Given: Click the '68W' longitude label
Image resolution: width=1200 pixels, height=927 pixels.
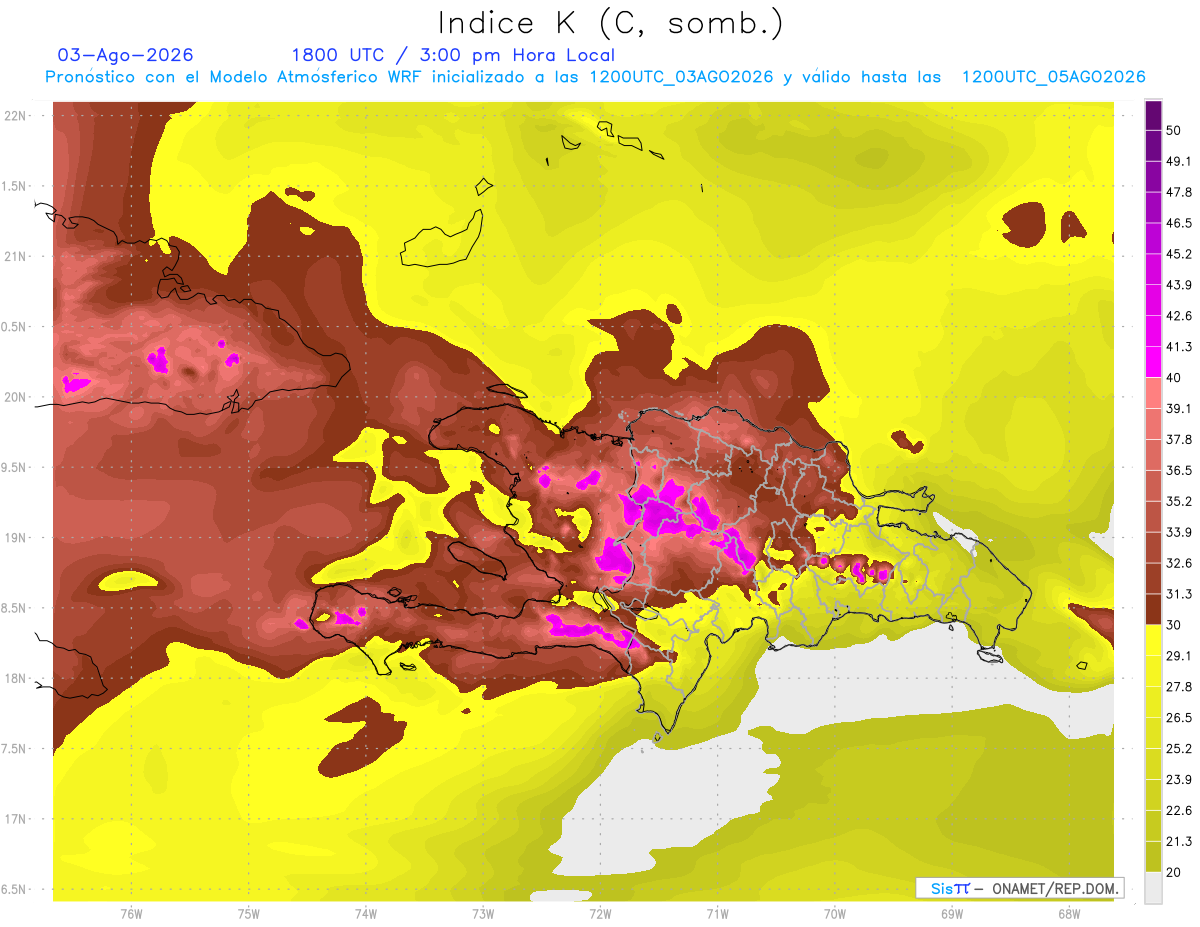Looking at the screenshot, I should (1068, 914).
